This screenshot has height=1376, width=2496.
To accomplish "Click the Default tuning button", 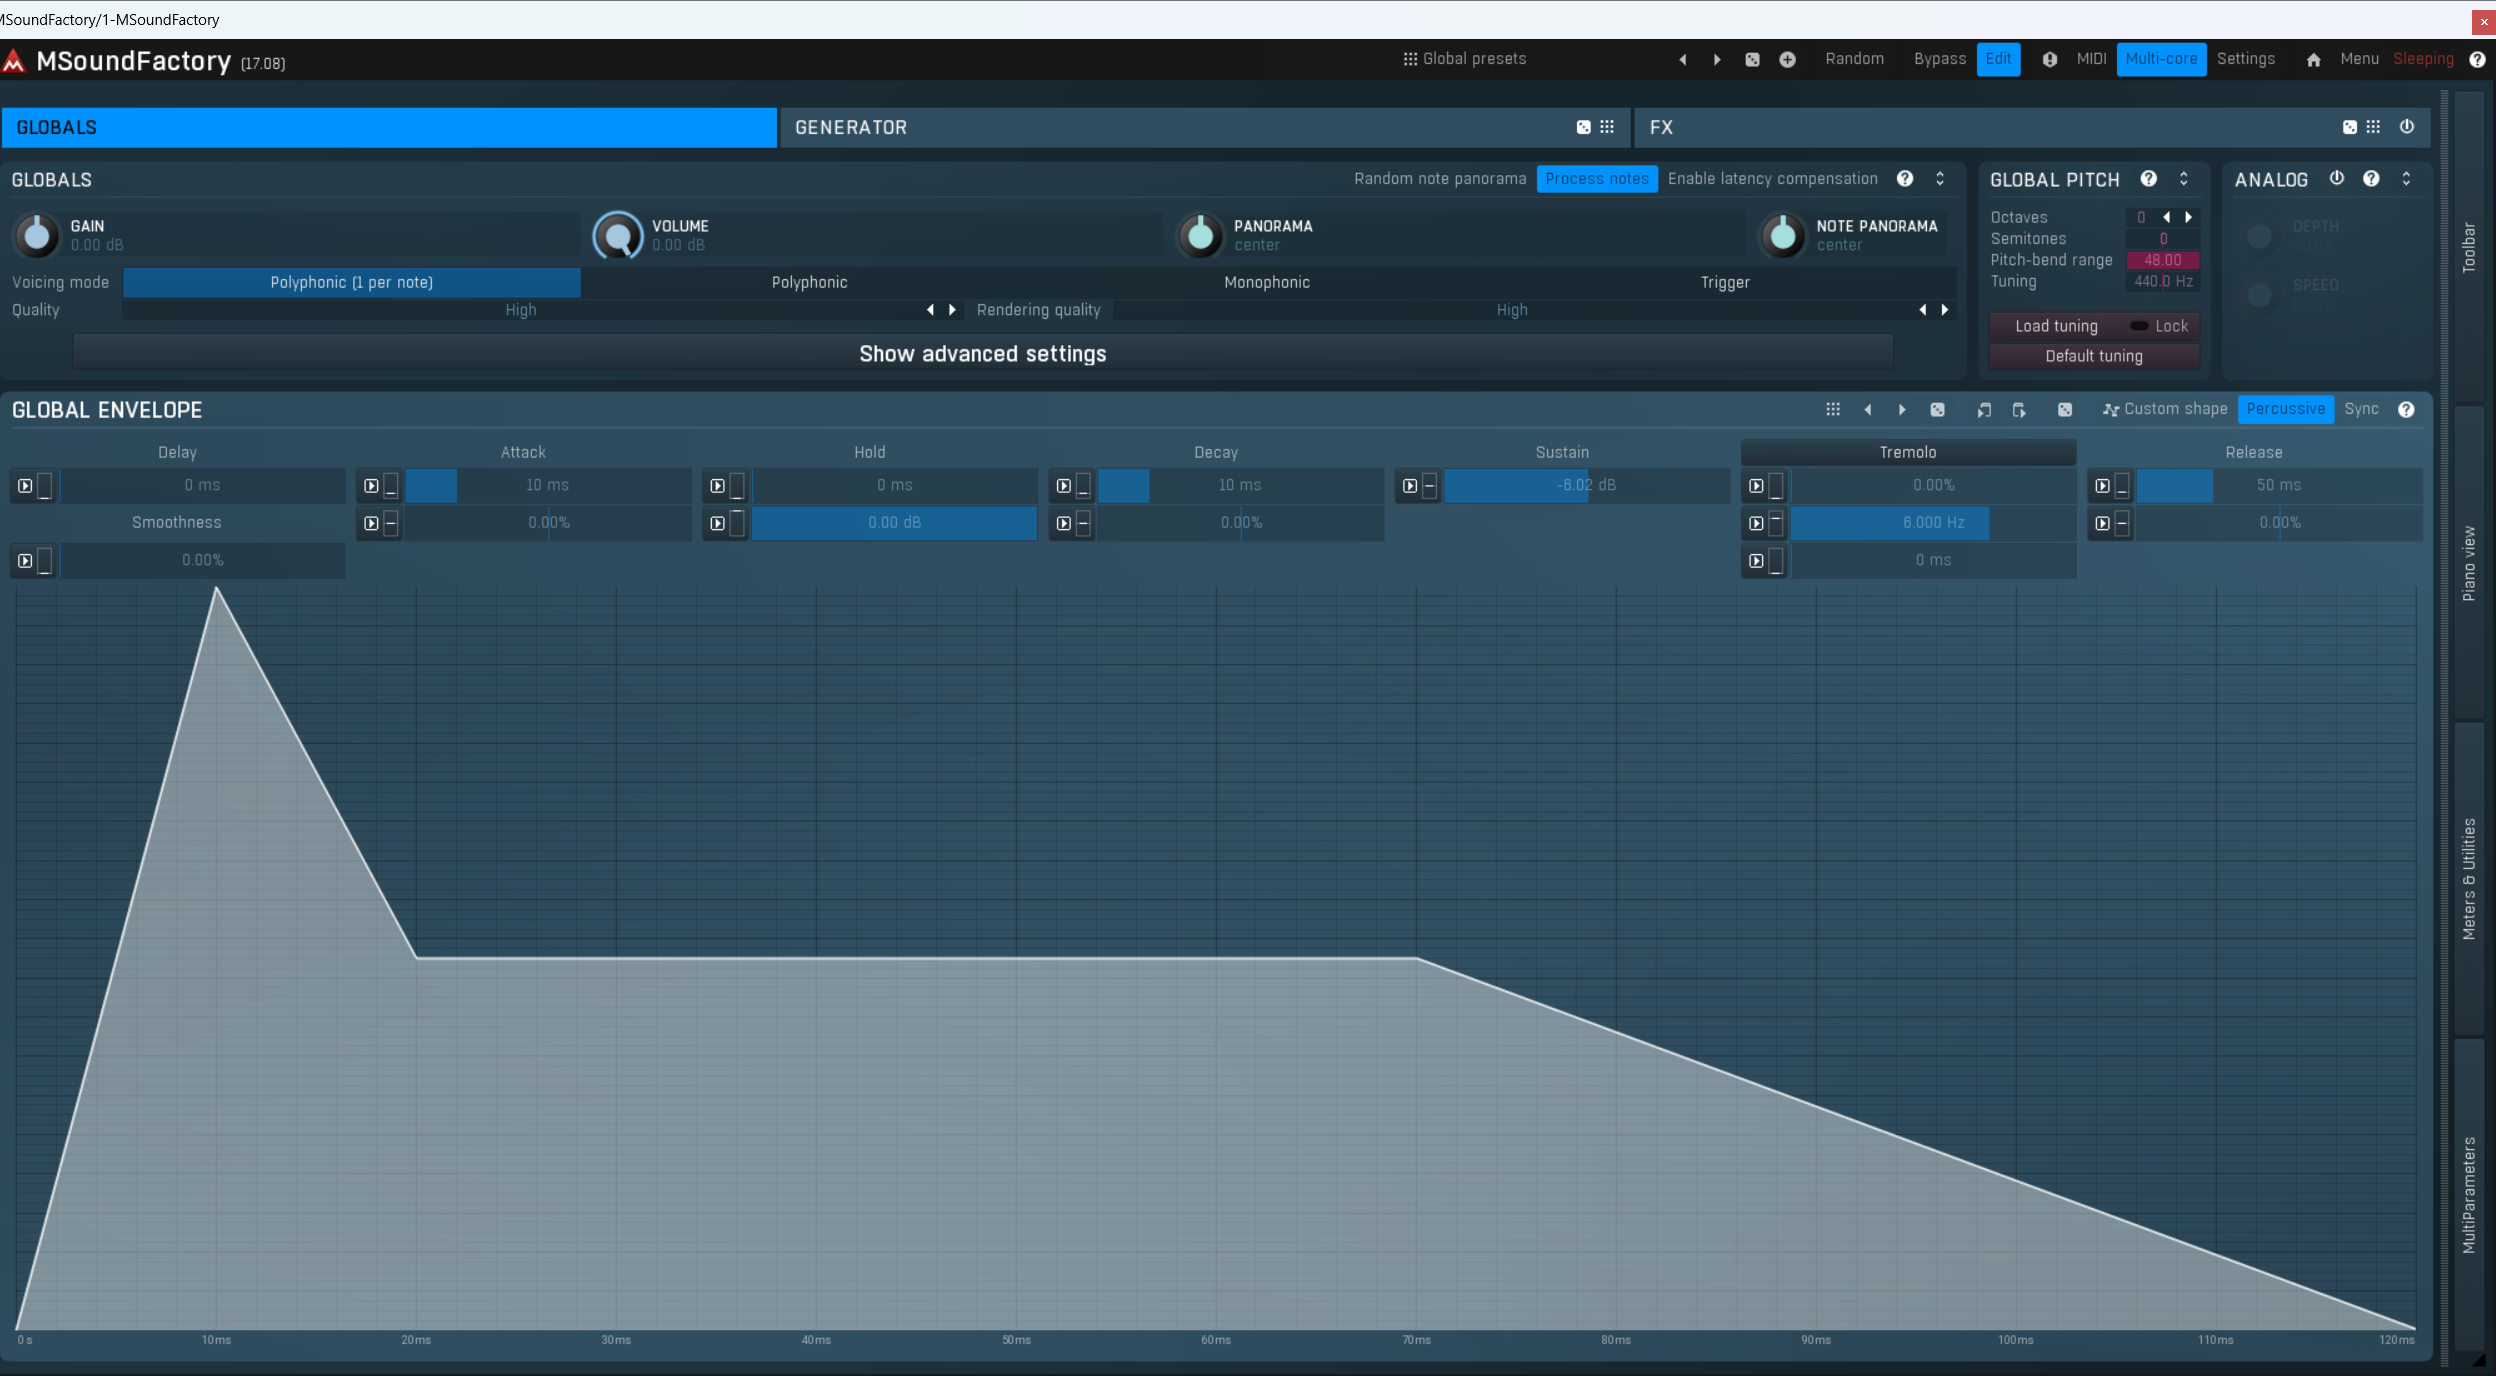I will coord(2092,356).
